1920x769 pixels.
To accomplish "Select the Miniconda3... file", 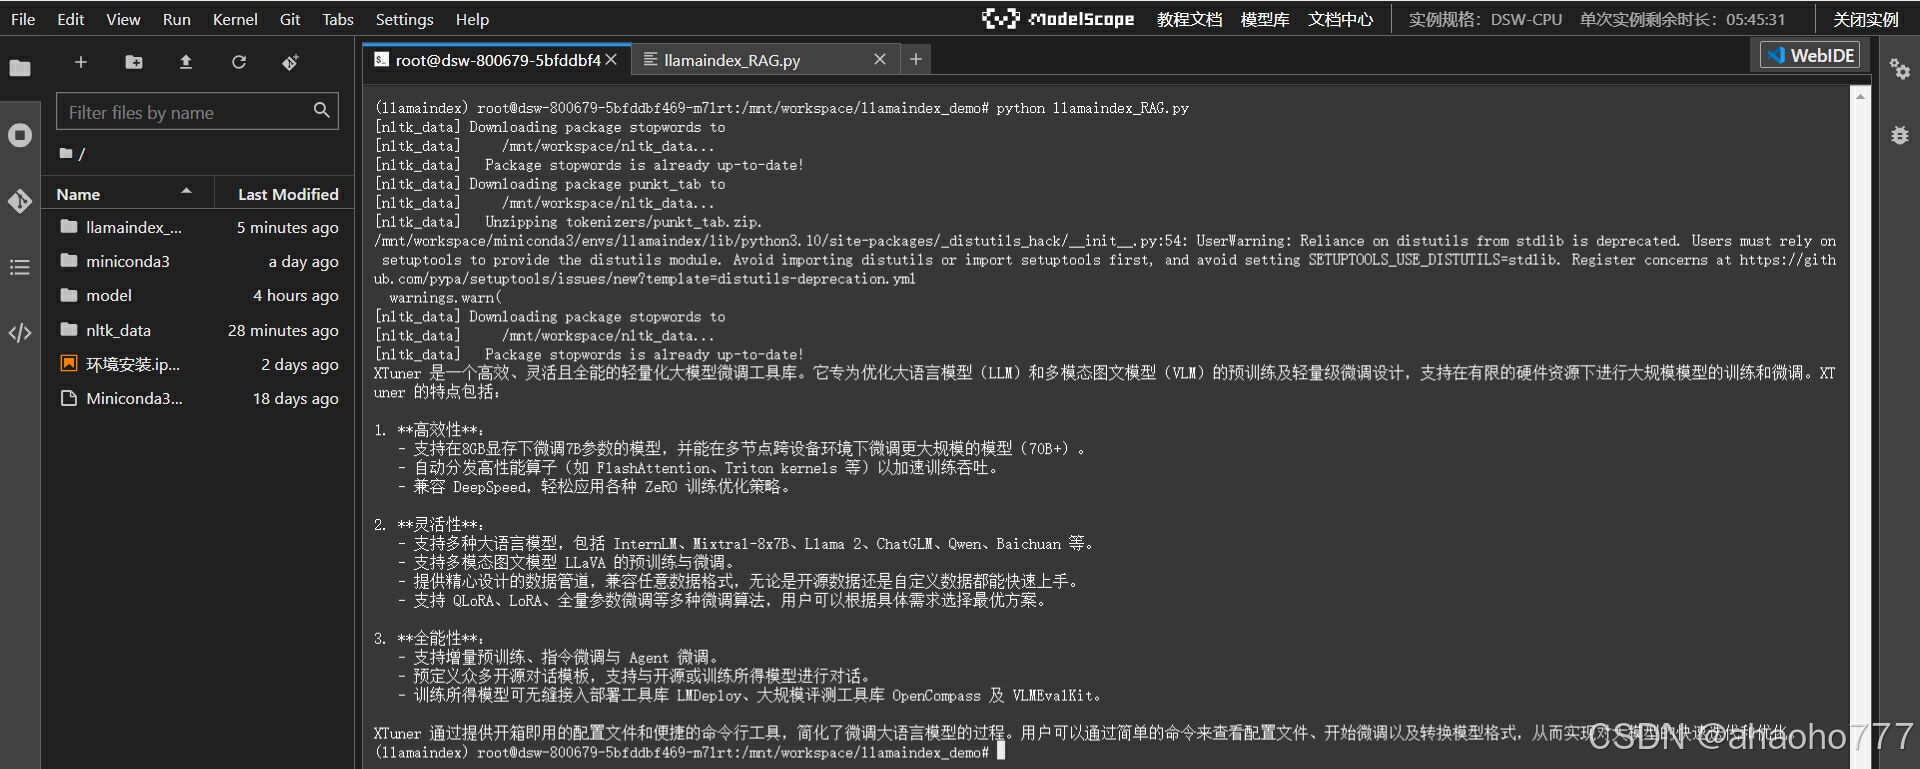I will point(198,398).
